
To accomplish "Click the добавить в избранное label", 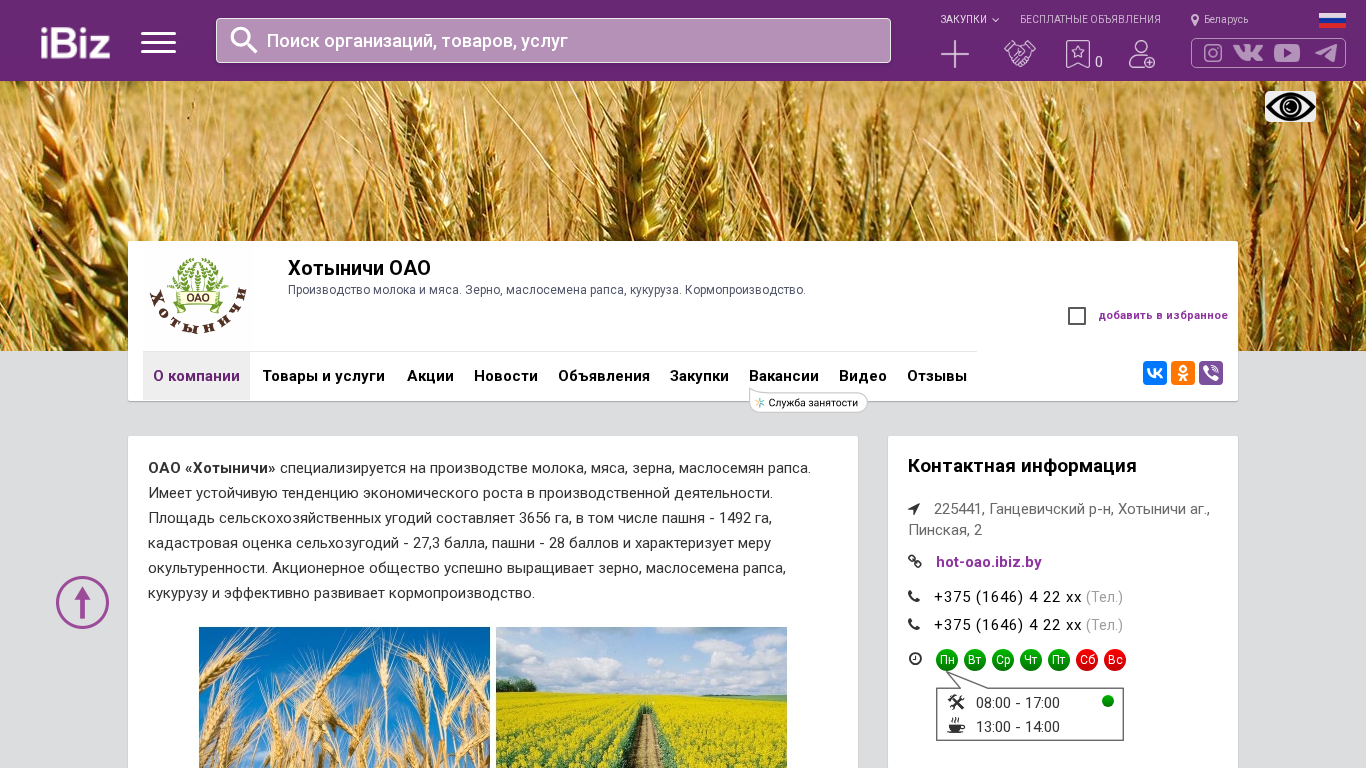I will tap(1163, 316).
